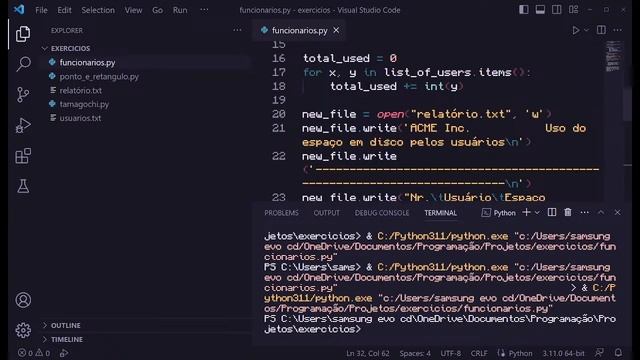Open usuarios.txt file
Screen dimensions: 640x360
[x=80, y=118]
